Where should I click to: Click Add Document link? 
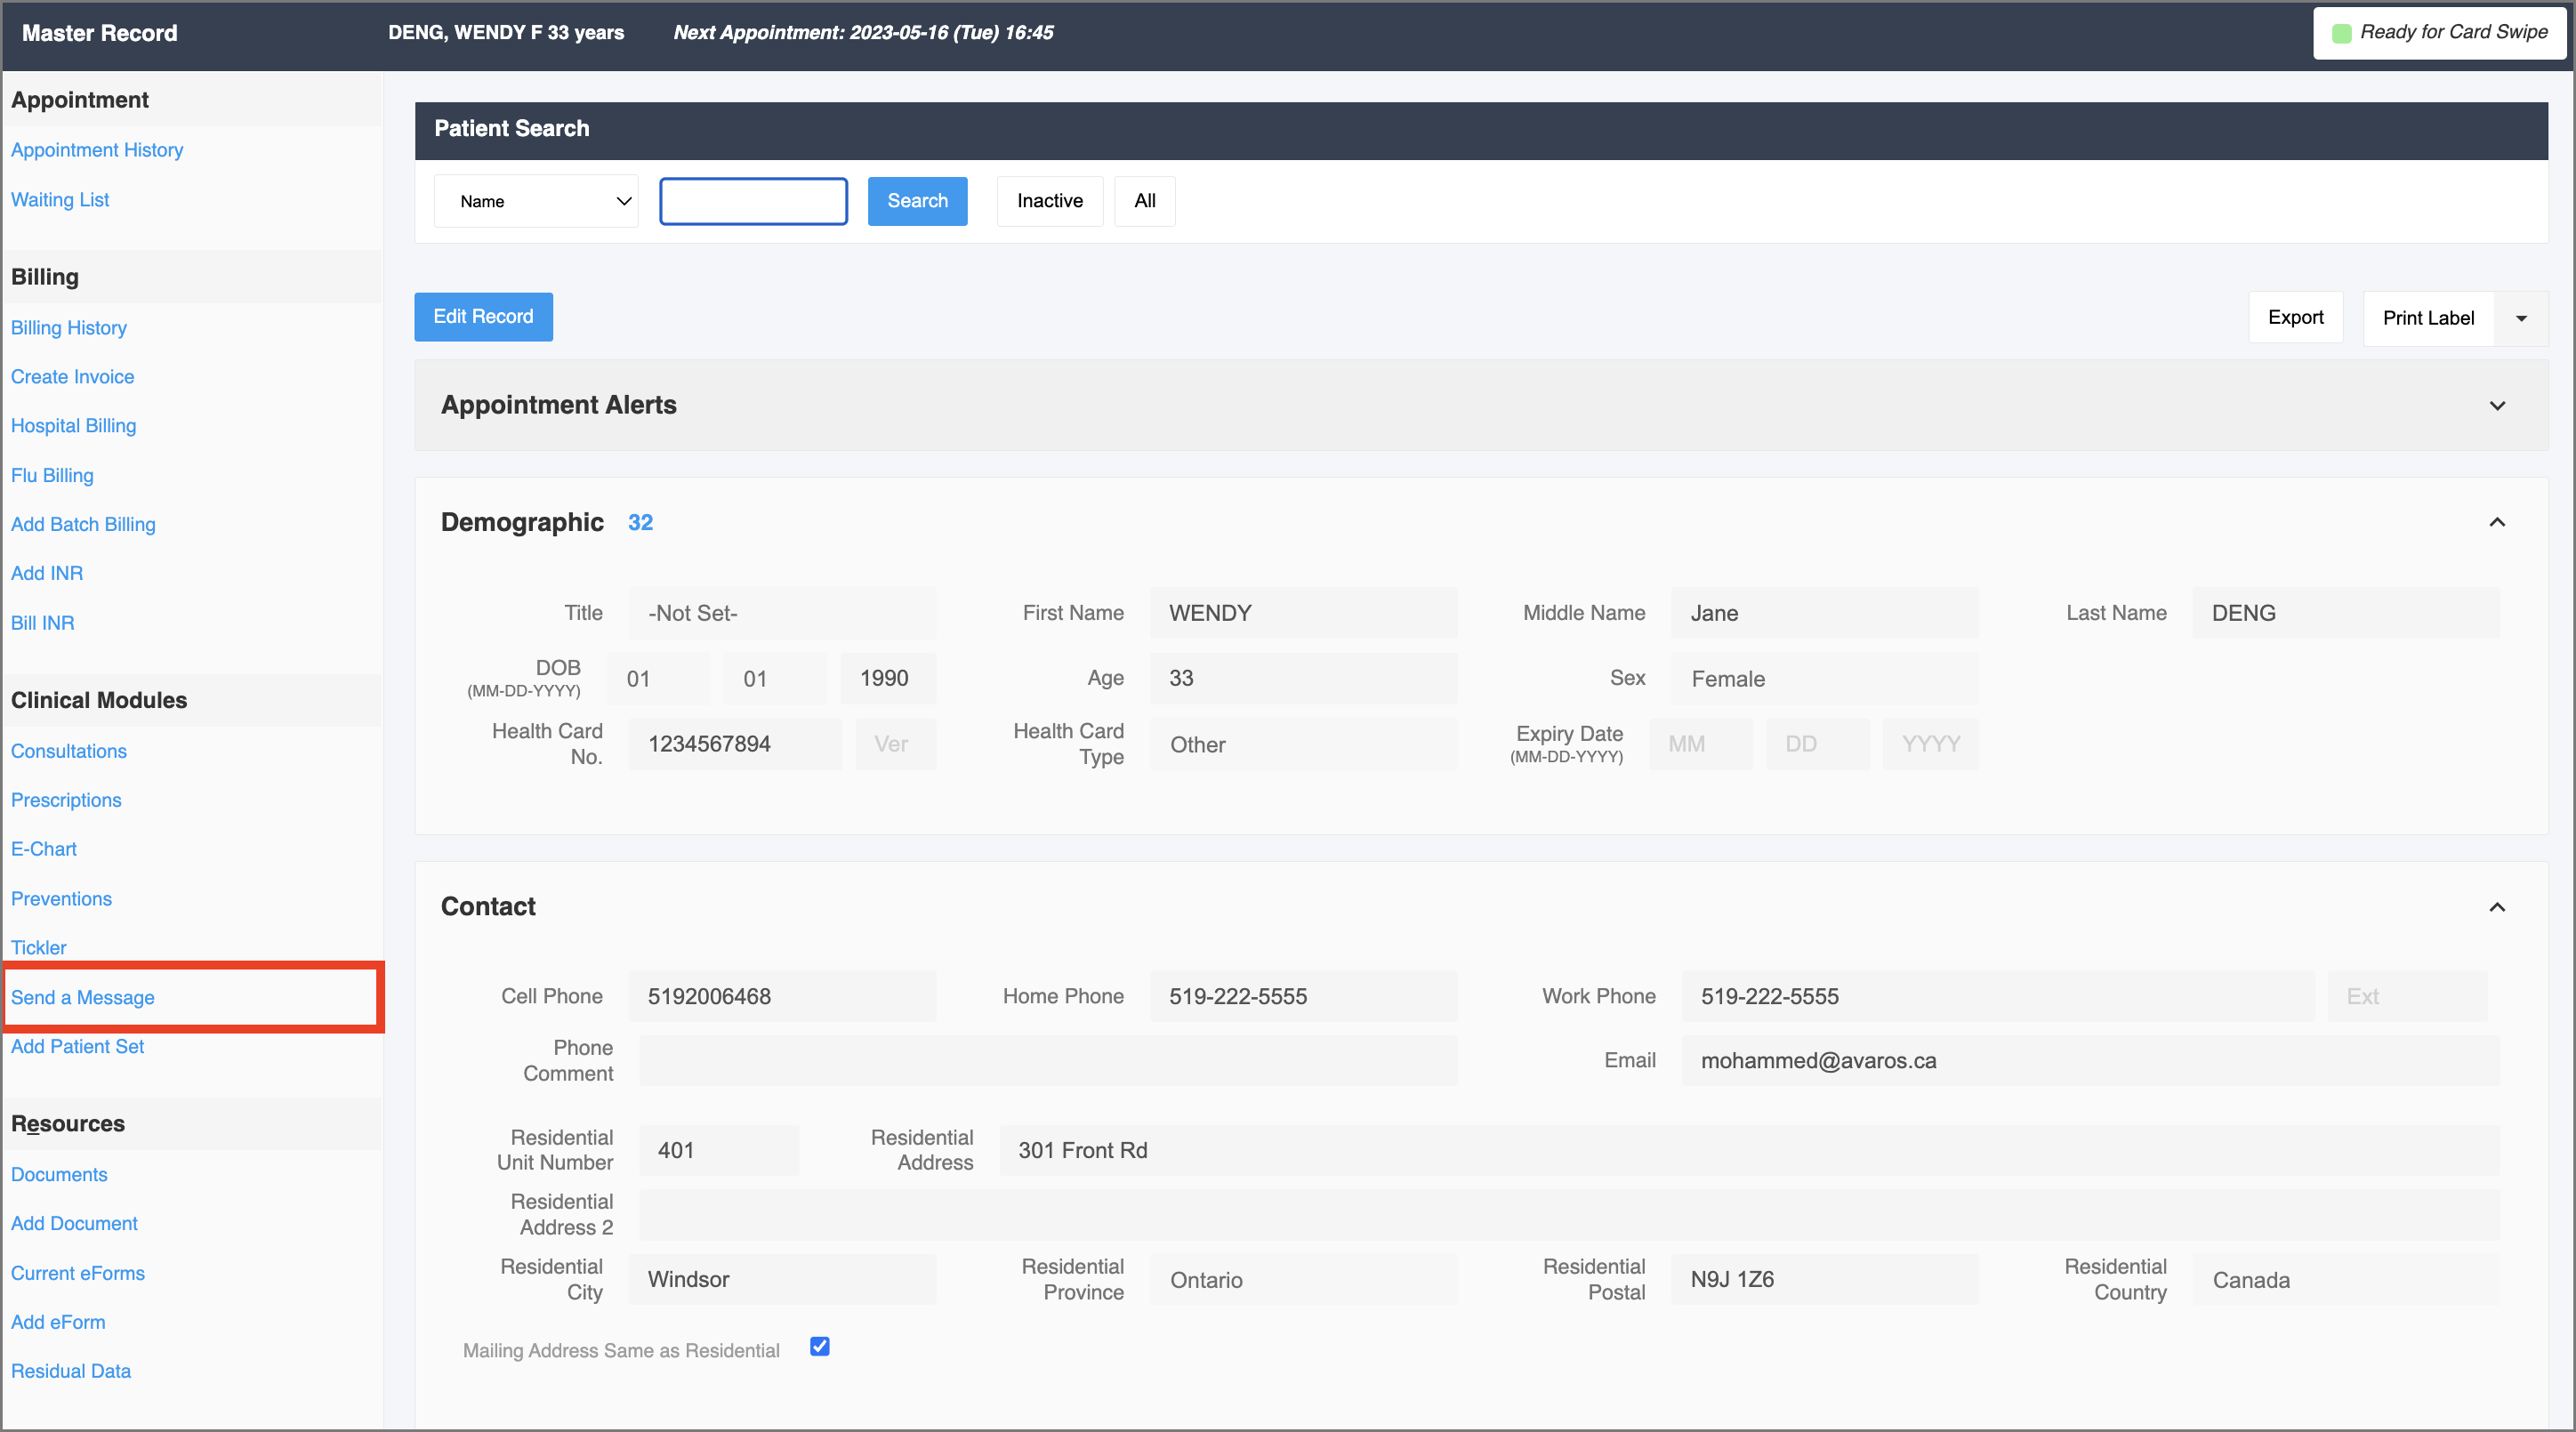coord(74,1224)
